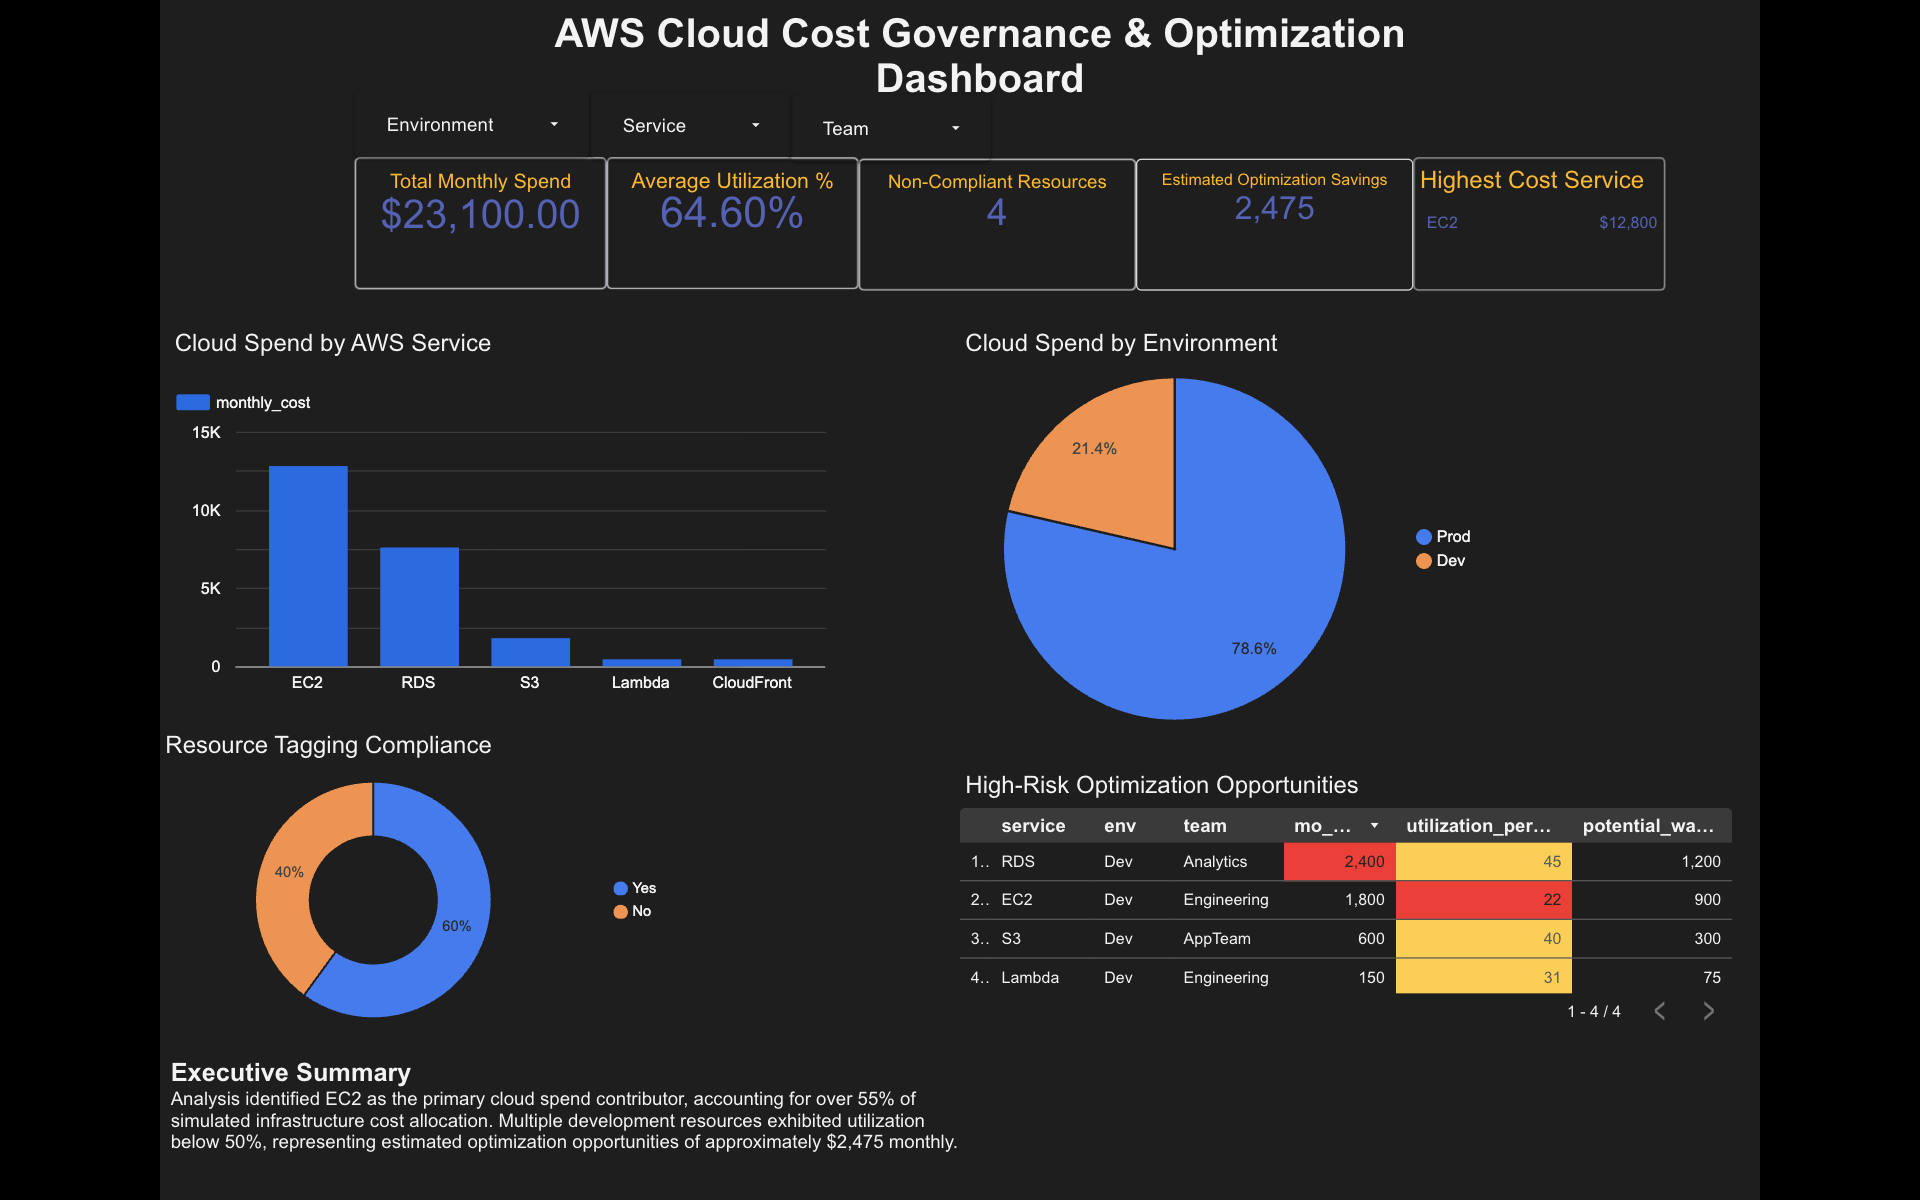Viewport: 1920px width, 1200px height.
Task: Click the monthly_cost legend swatch
Action: (x=193, y=402)
